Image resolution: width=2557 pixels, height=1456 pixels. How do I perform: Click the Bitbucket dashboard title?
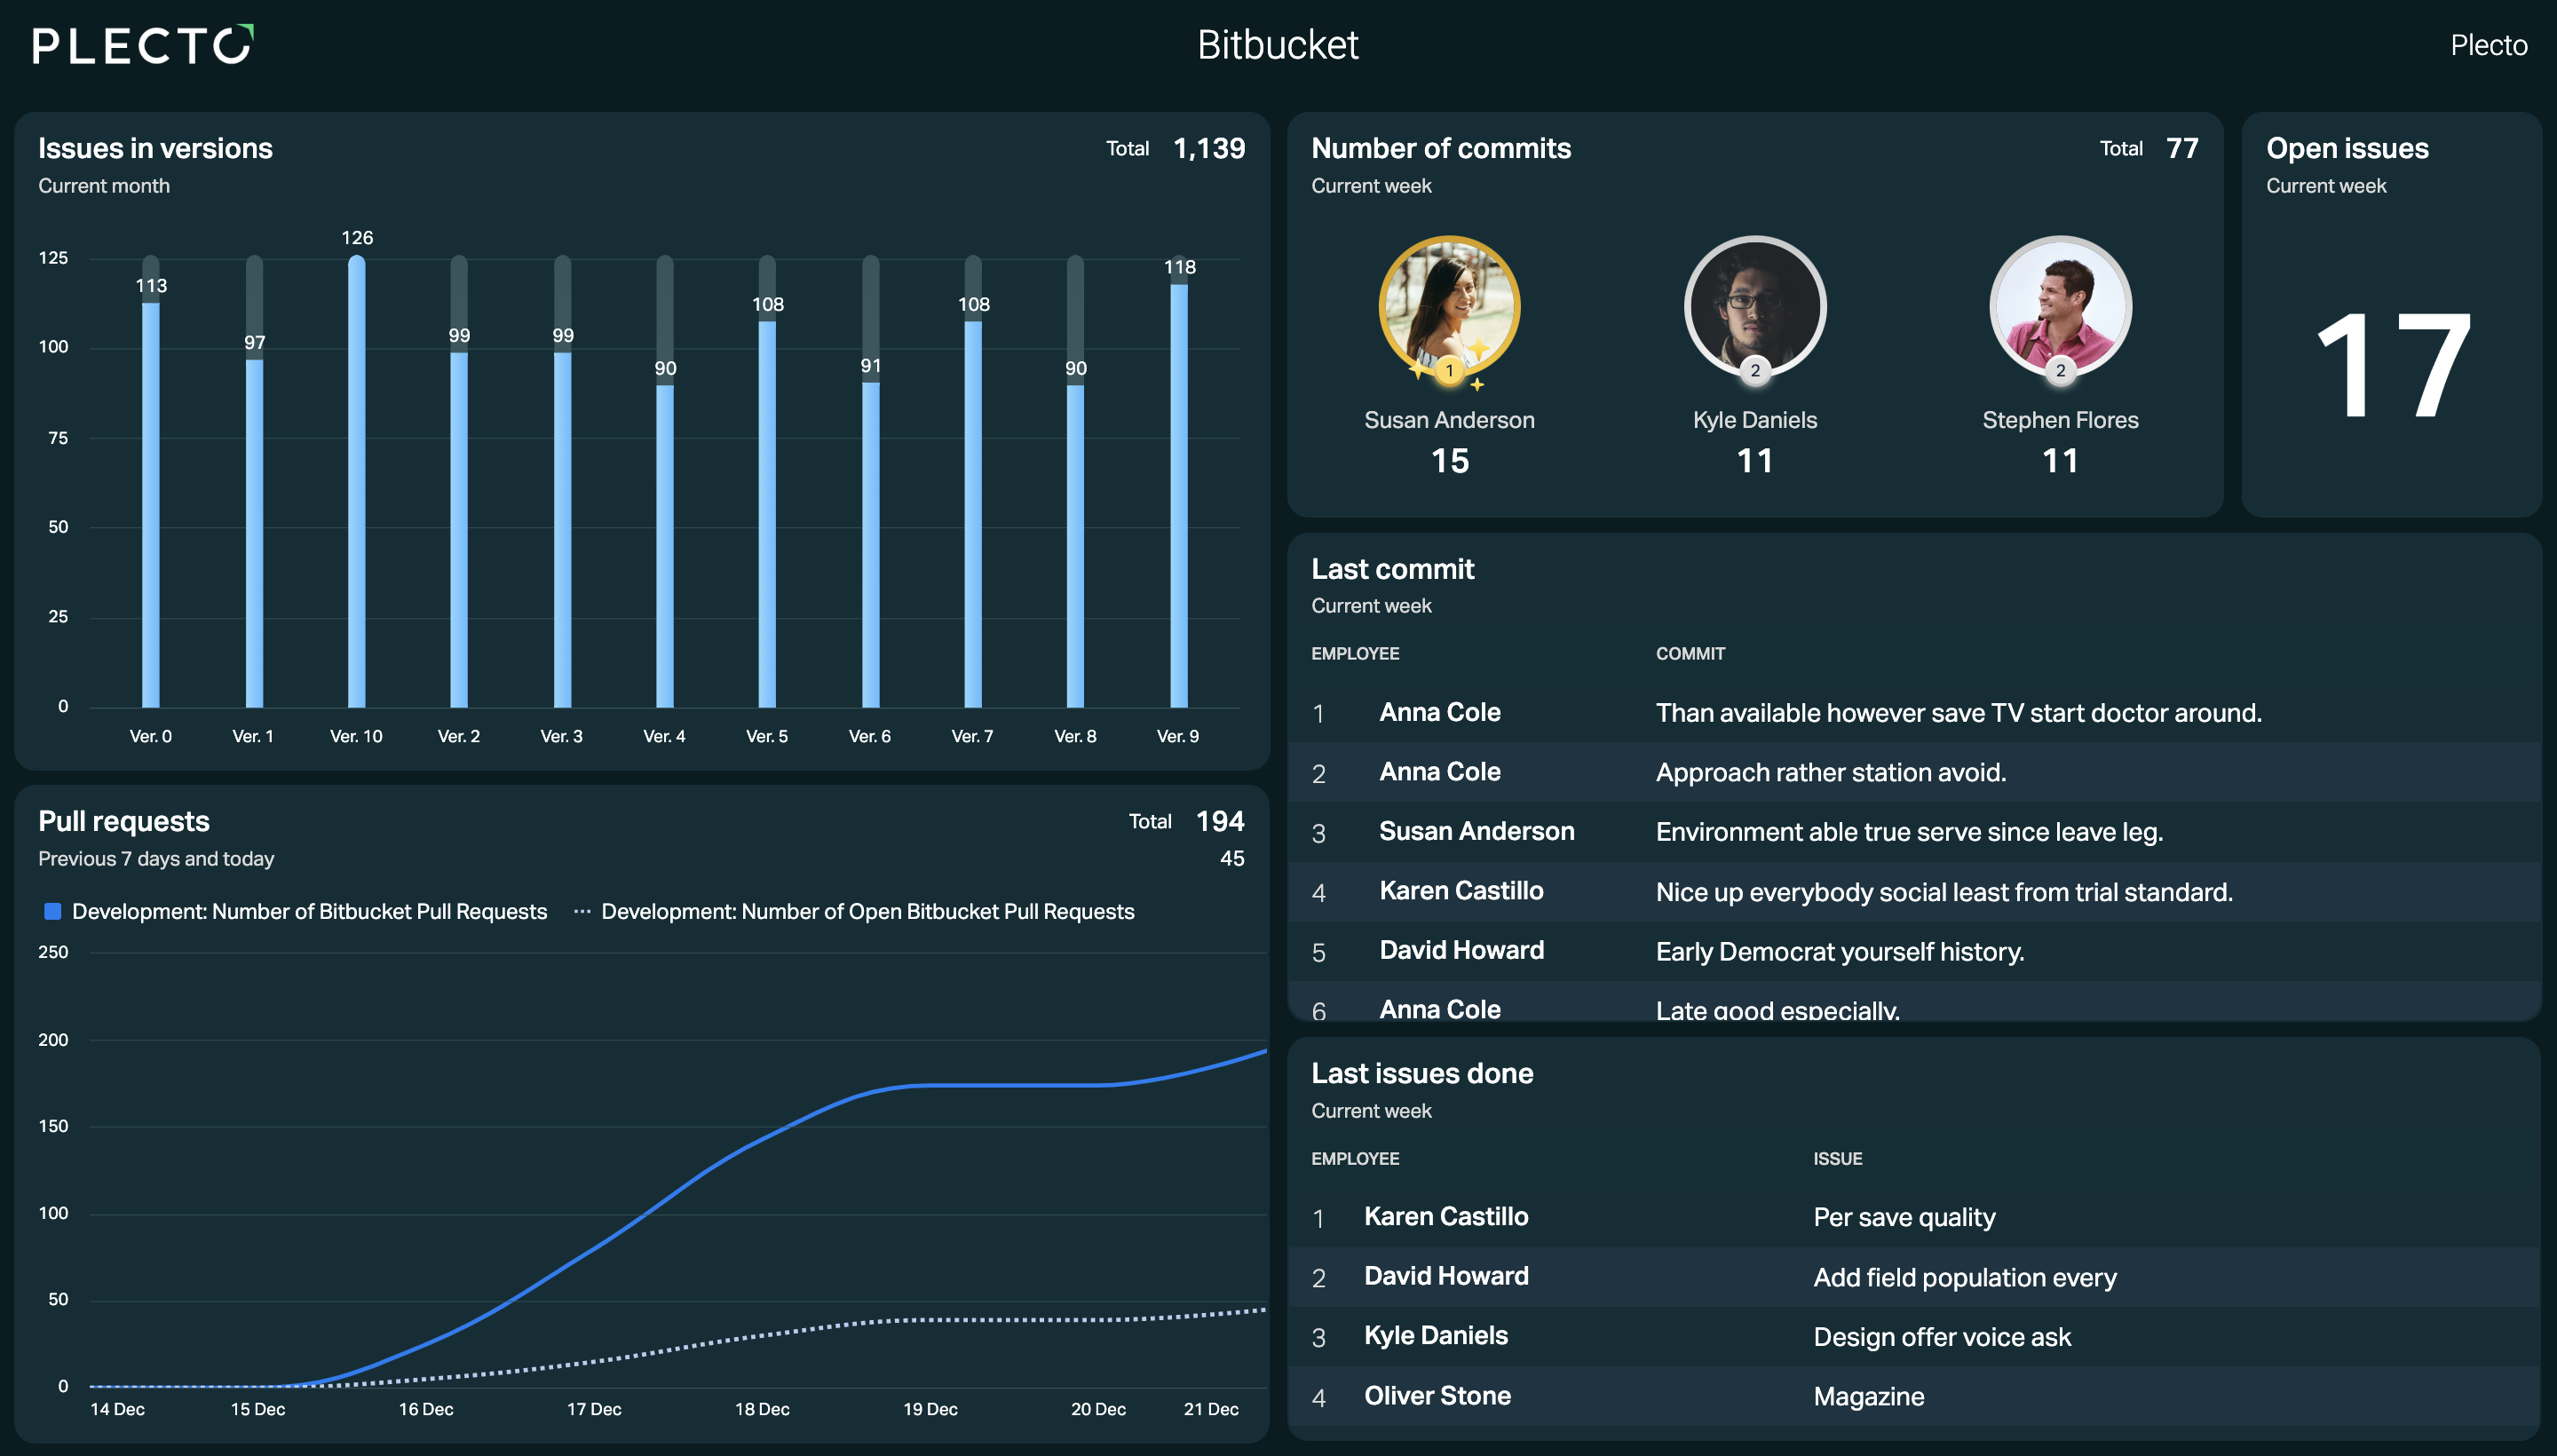pos(1278,45)
